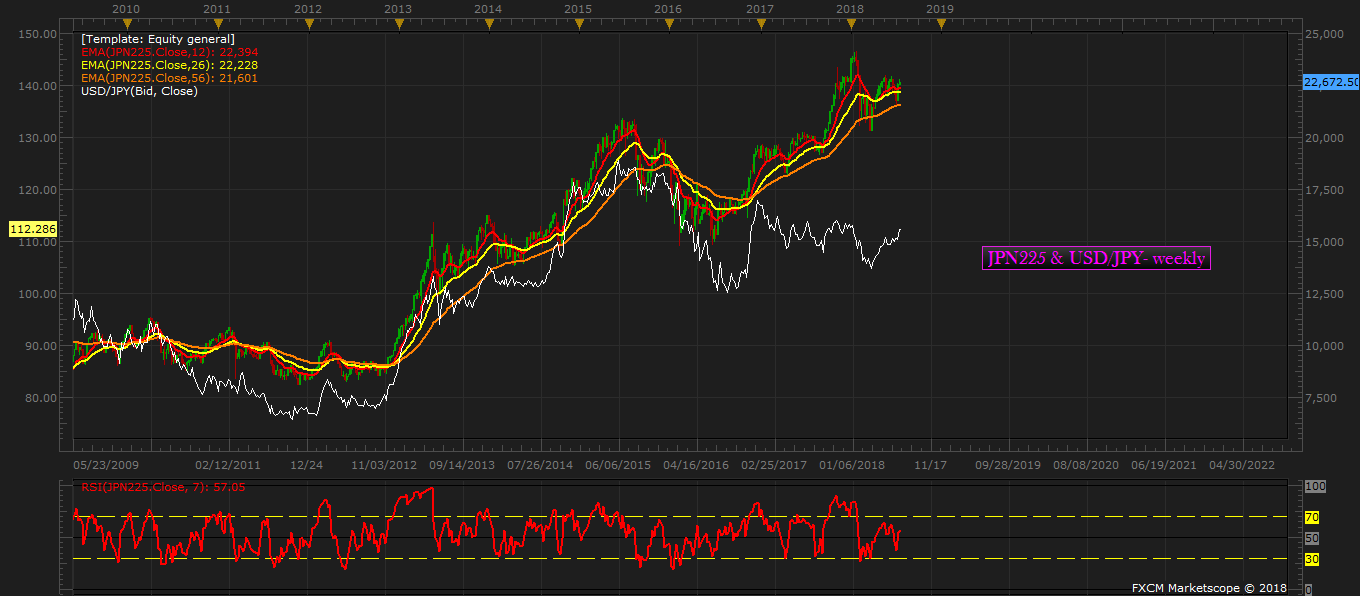Click the blue 22,672.50 price label
The image size is (1360, 596).
pyautogui.click(x=1331, y=82)
